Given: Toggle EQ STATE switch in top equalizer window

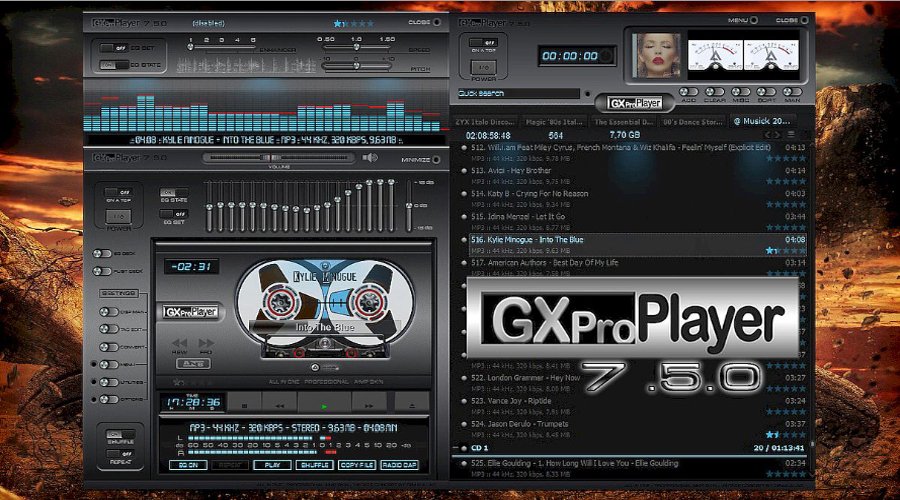Looking at the screenshot, I should pyautogui.click(x=114, y=65).
